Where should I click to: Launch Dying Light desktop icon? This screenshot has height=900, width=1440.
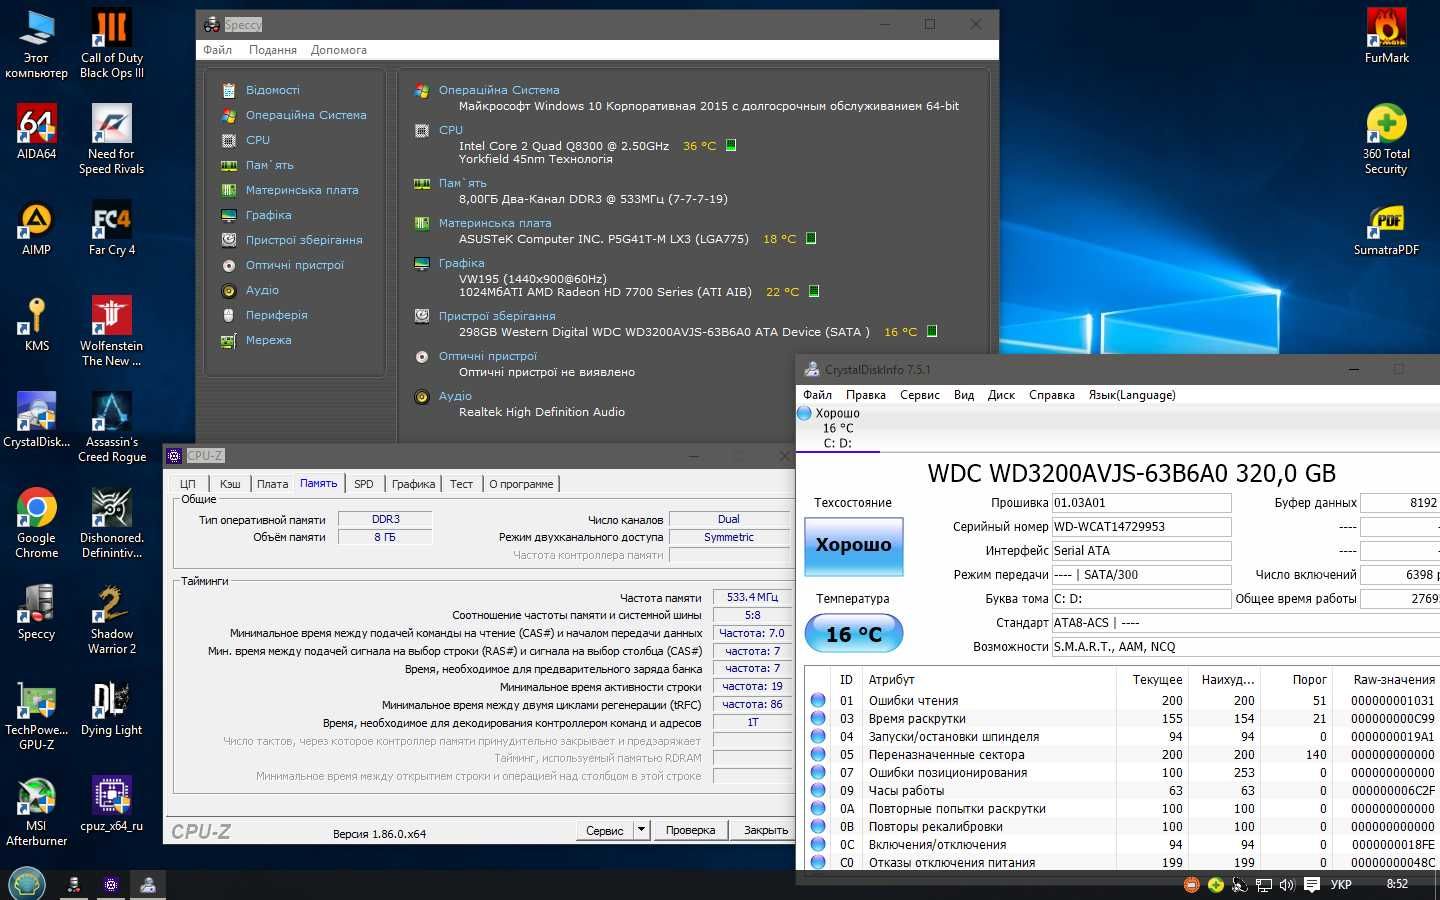tap(111, 708)
